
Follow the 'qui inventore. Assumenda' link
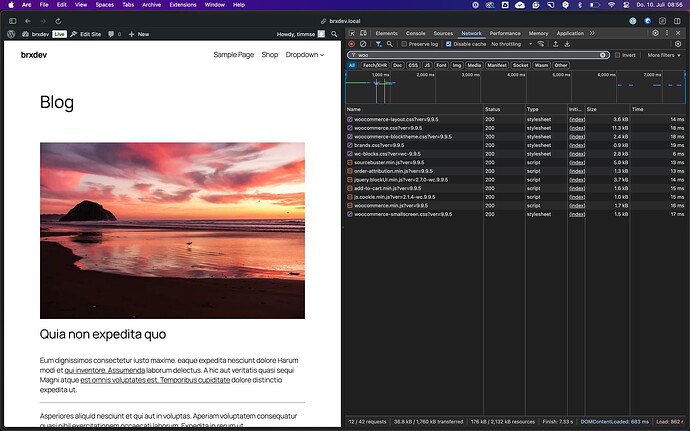tap(105, 370)
